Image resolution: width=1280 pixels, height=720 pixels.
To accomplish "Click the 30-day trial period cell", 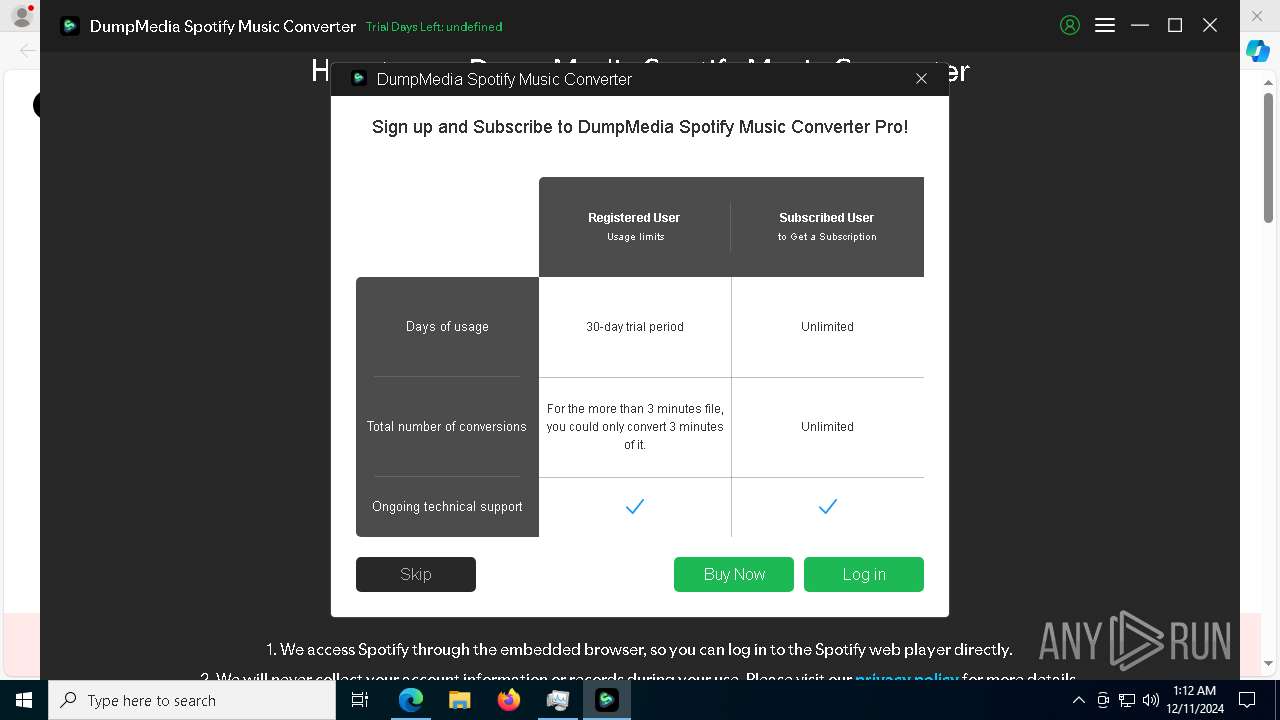I will 635,327.
